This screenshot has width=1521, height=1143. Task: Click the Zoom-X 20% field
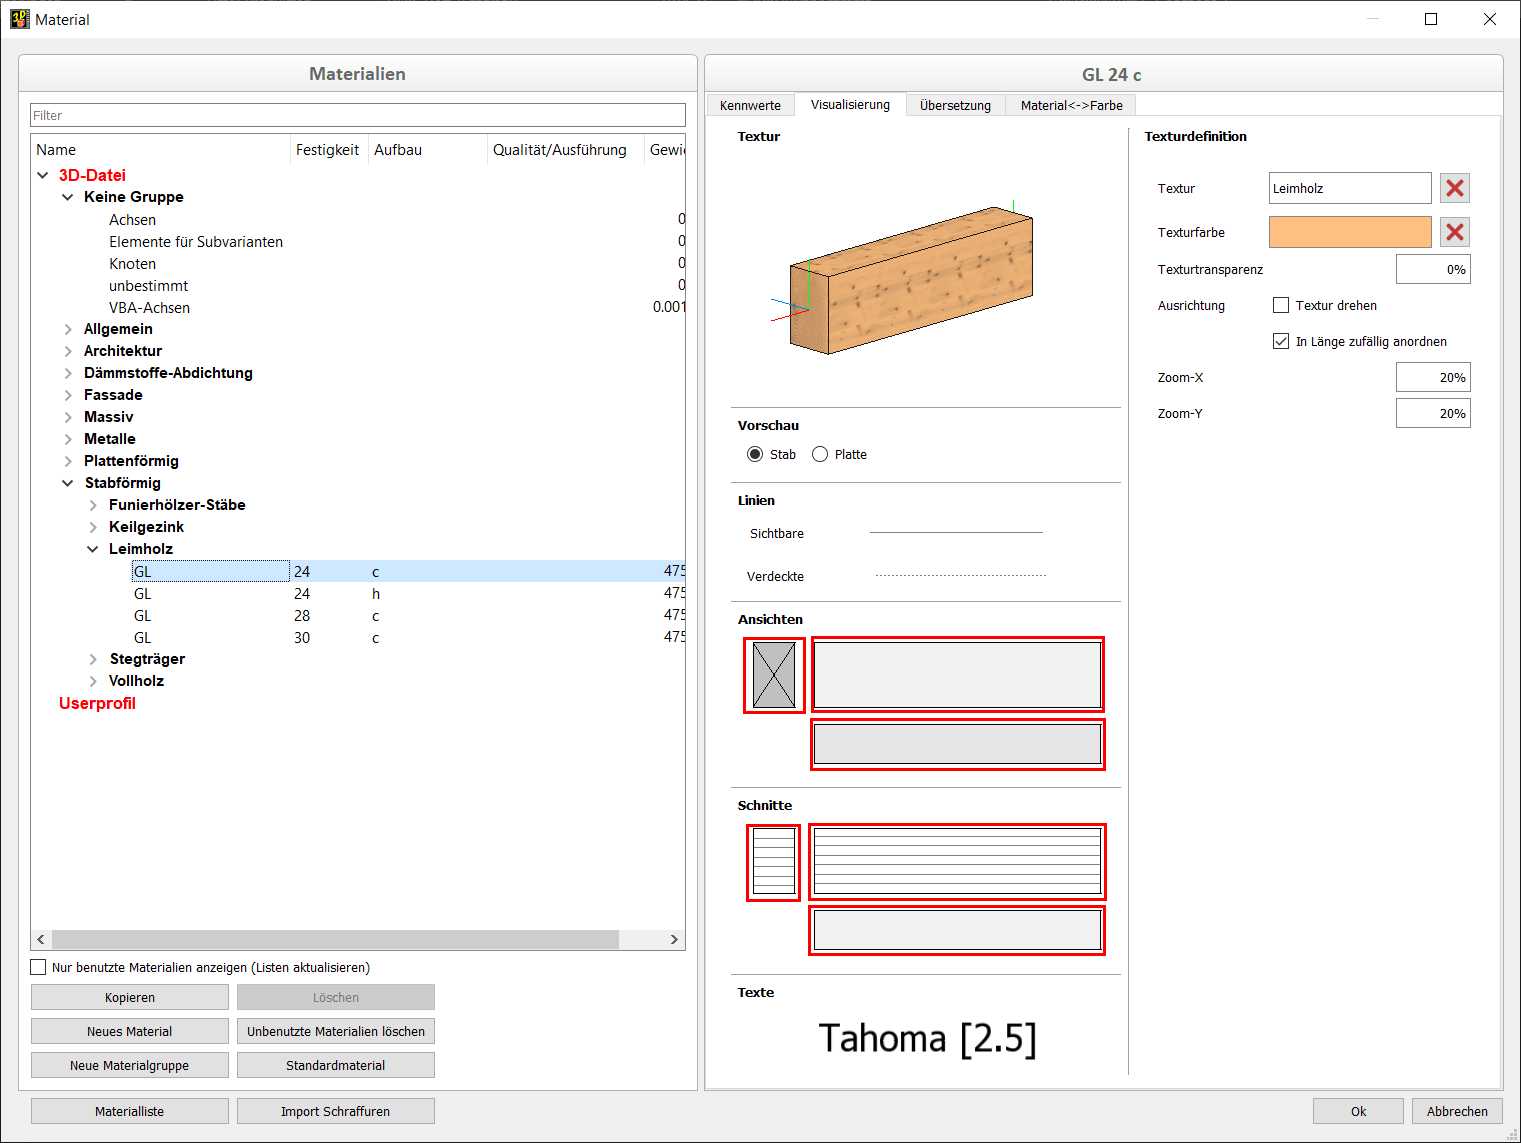pos(1433,377)
